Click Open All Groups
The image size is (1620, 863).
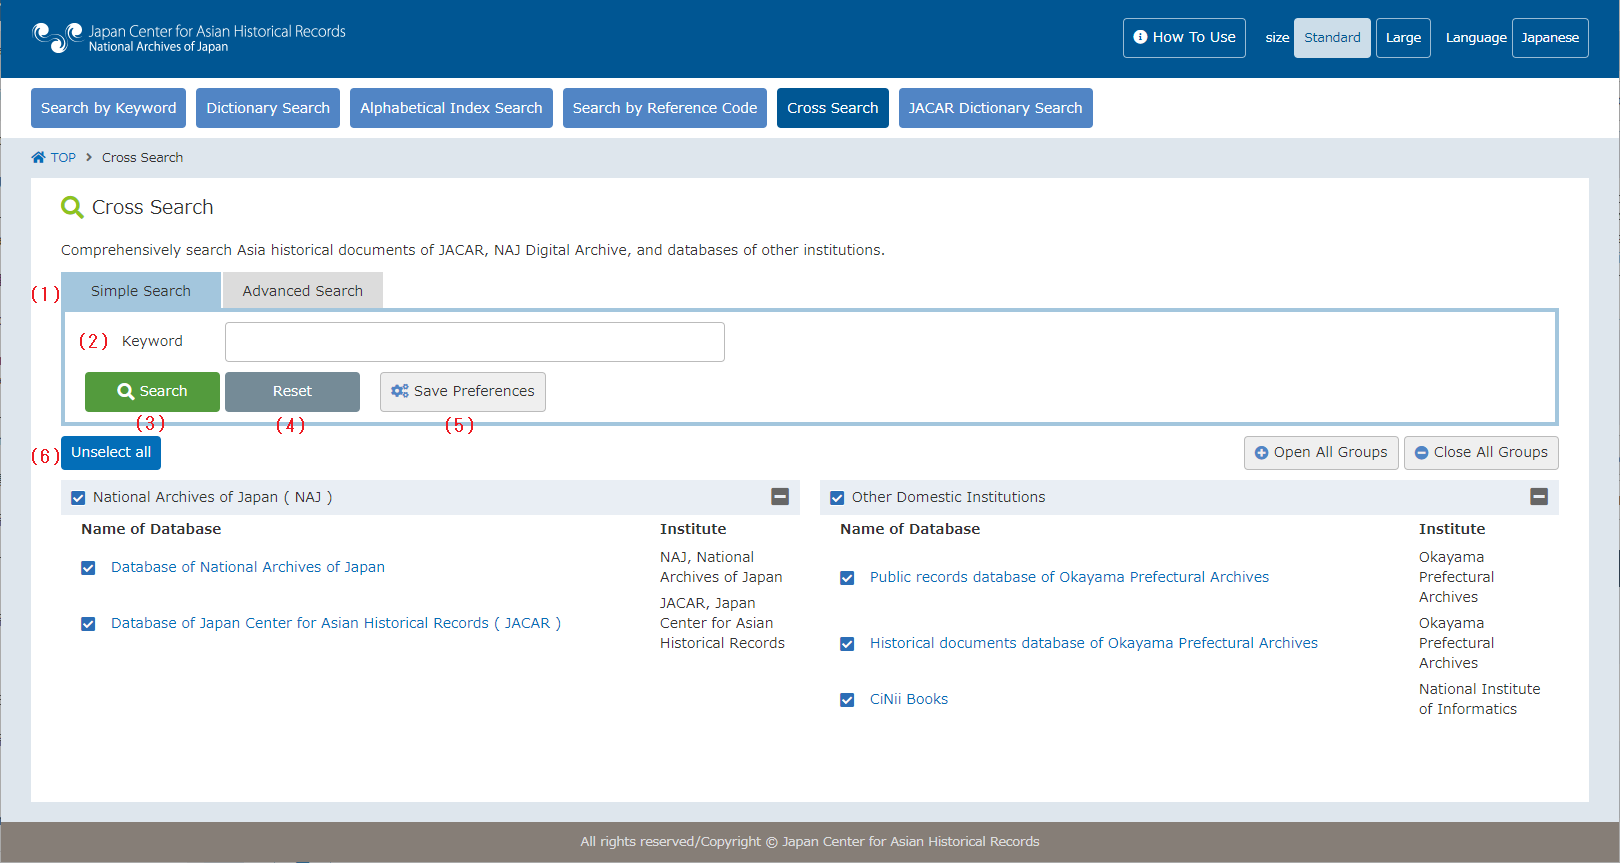click(x=1321, y=453)
